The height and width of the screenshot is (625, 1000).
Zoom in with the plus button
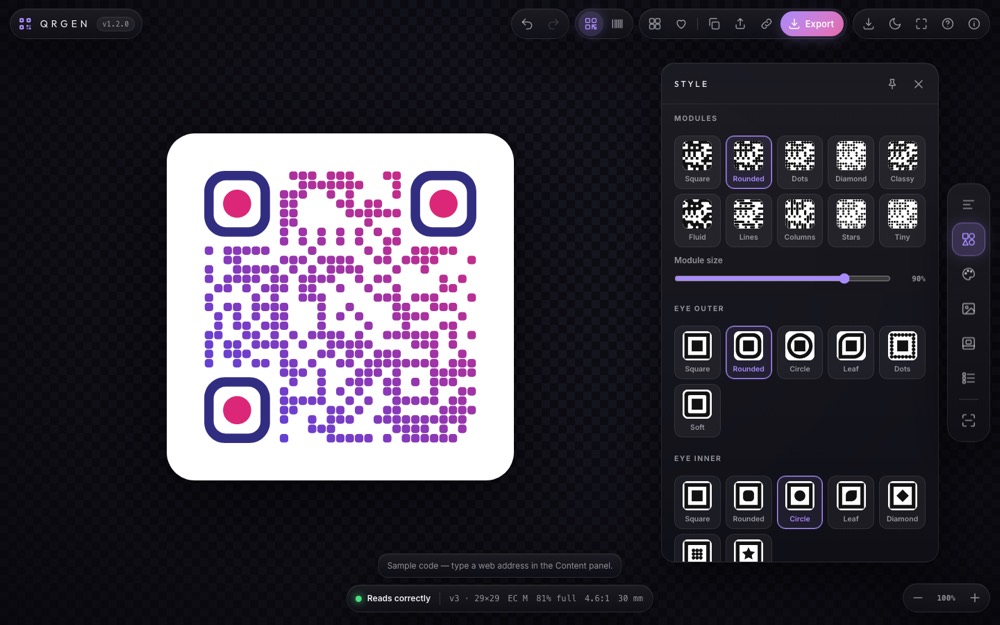click(x=974, y=598)
